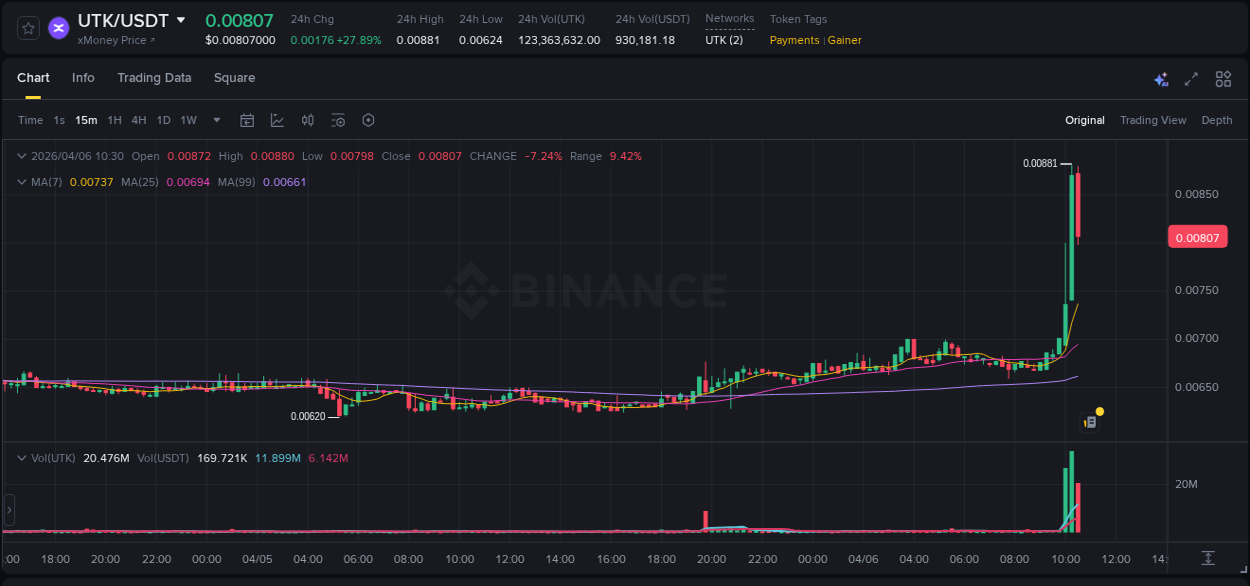The width and height of the screenshot is (1250, 586).
Task: Expand chart to fullscreen
Action: pos(1190,78)
